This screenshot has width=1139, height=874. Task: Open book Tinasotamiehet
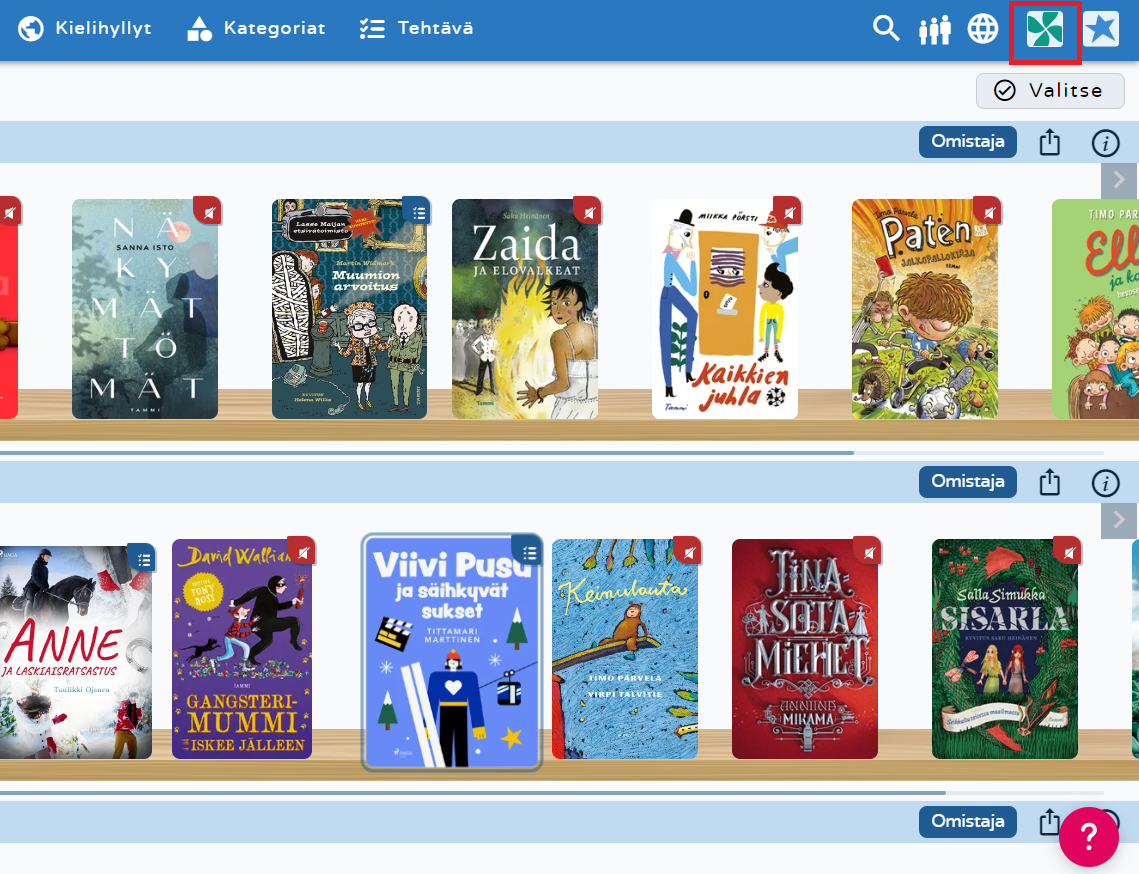pyautogui.click(x=805, y=649)
